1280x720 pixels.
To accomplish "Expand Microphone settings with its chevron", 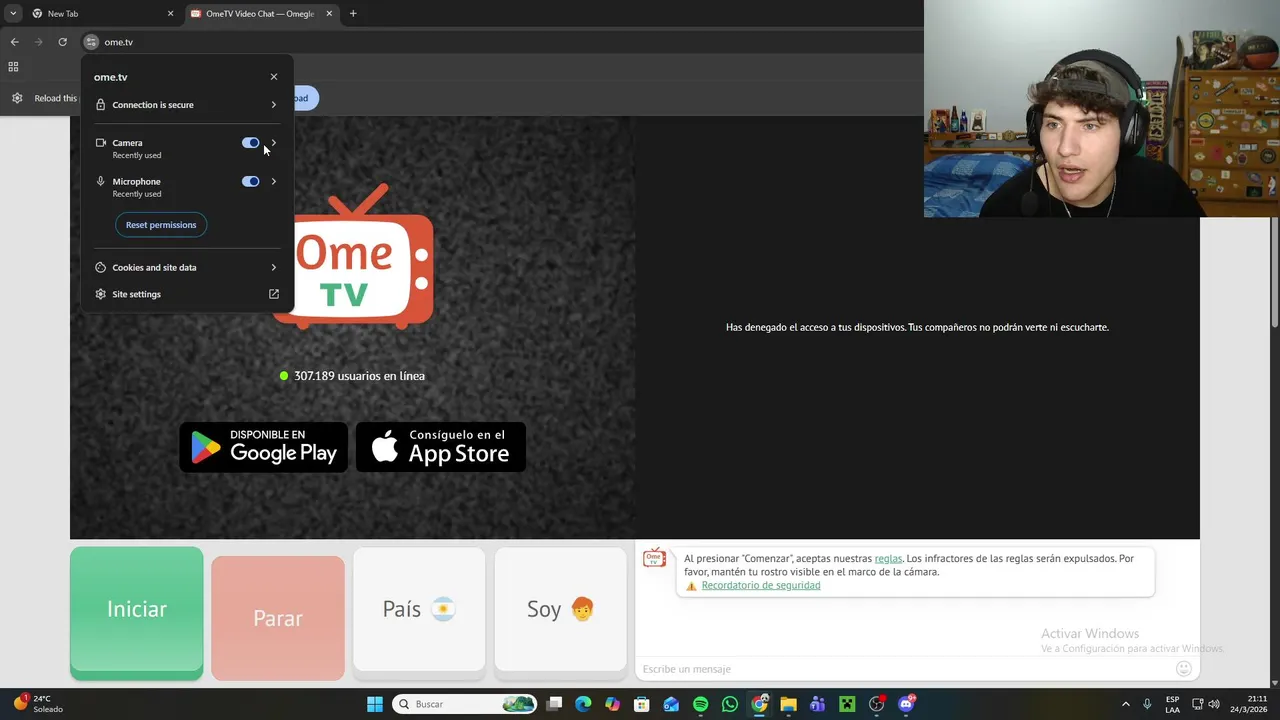I will (274, 182).
